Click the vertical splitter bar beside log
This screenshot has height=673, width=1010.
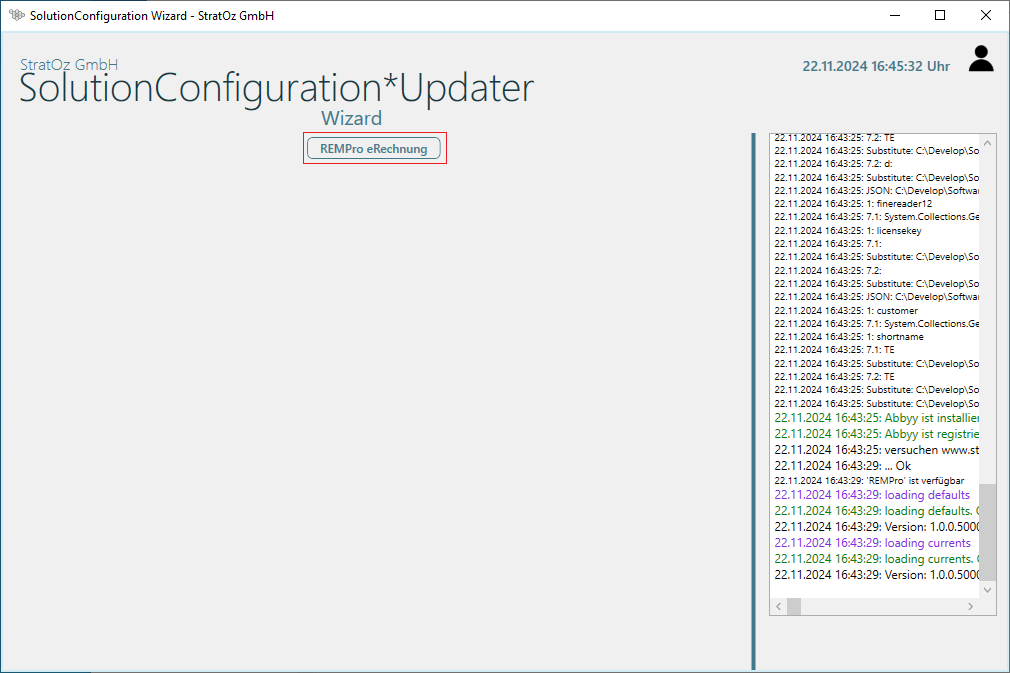[753, 400]
